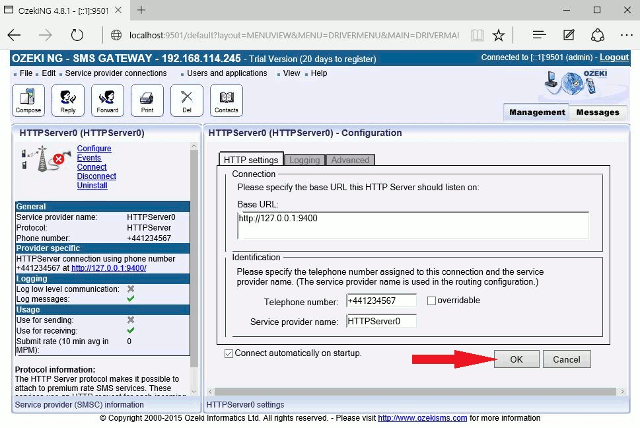Click the OK button

516,359
